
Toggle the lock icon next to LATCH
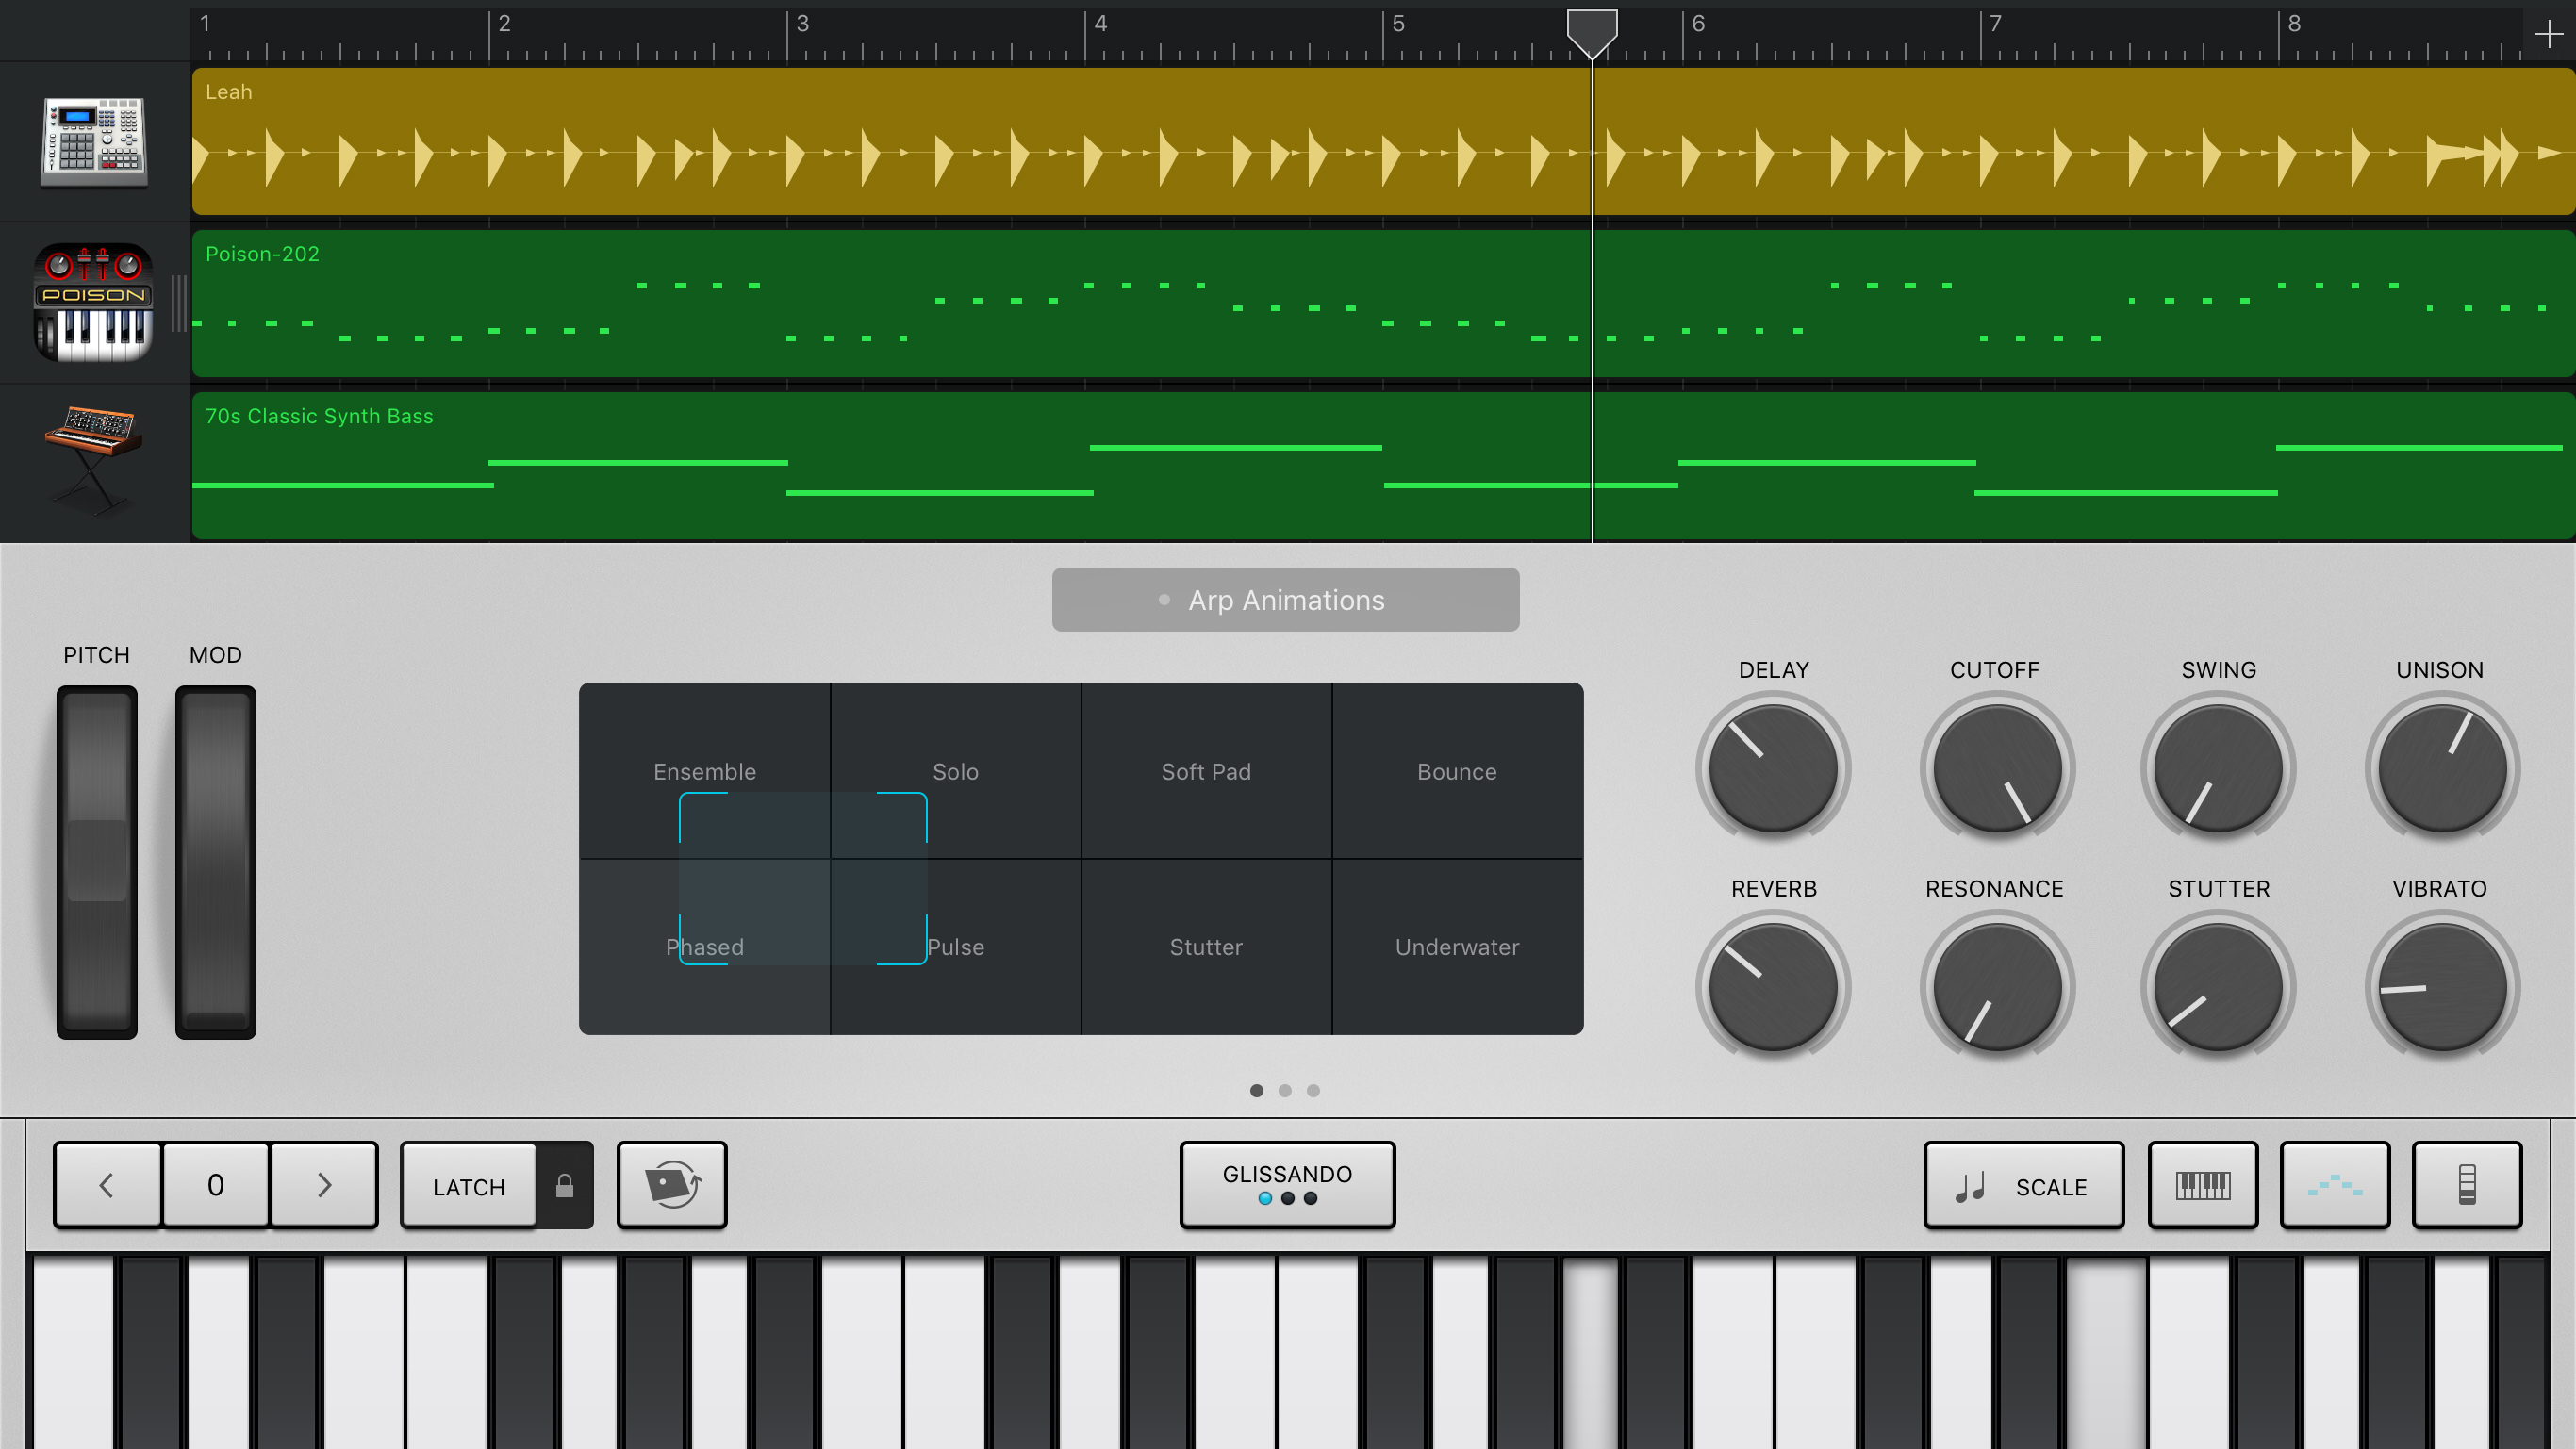click(565, 1185)
